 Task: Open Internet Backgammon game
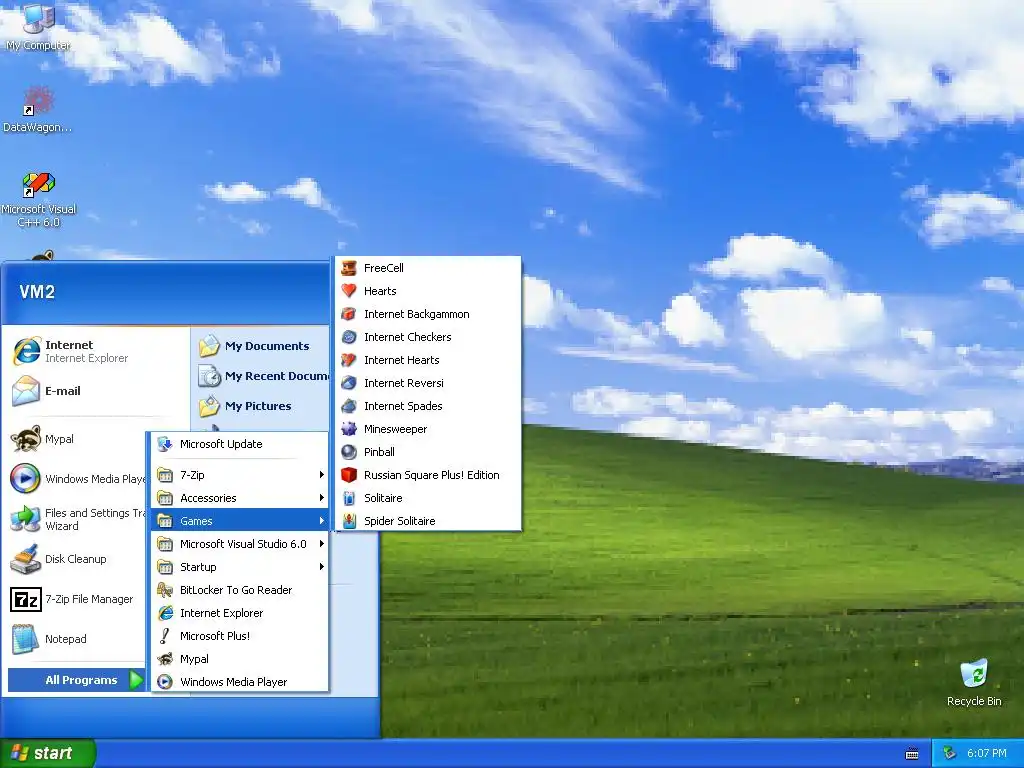click(x=428, y=314)
